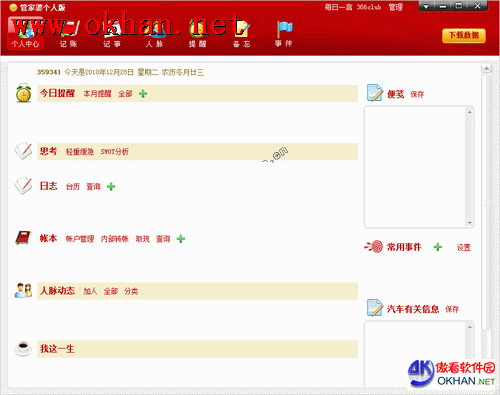Viewport: 500px width, 395px height.
Task: Open the 365club link
Action: (x=369, y=7)
